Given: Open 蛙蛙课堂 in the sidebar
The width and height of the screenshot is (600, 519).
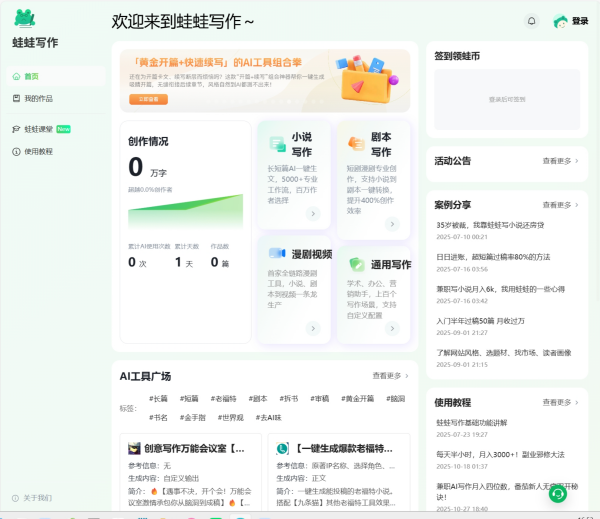Looking at the screenshot, I should [40, 129].
